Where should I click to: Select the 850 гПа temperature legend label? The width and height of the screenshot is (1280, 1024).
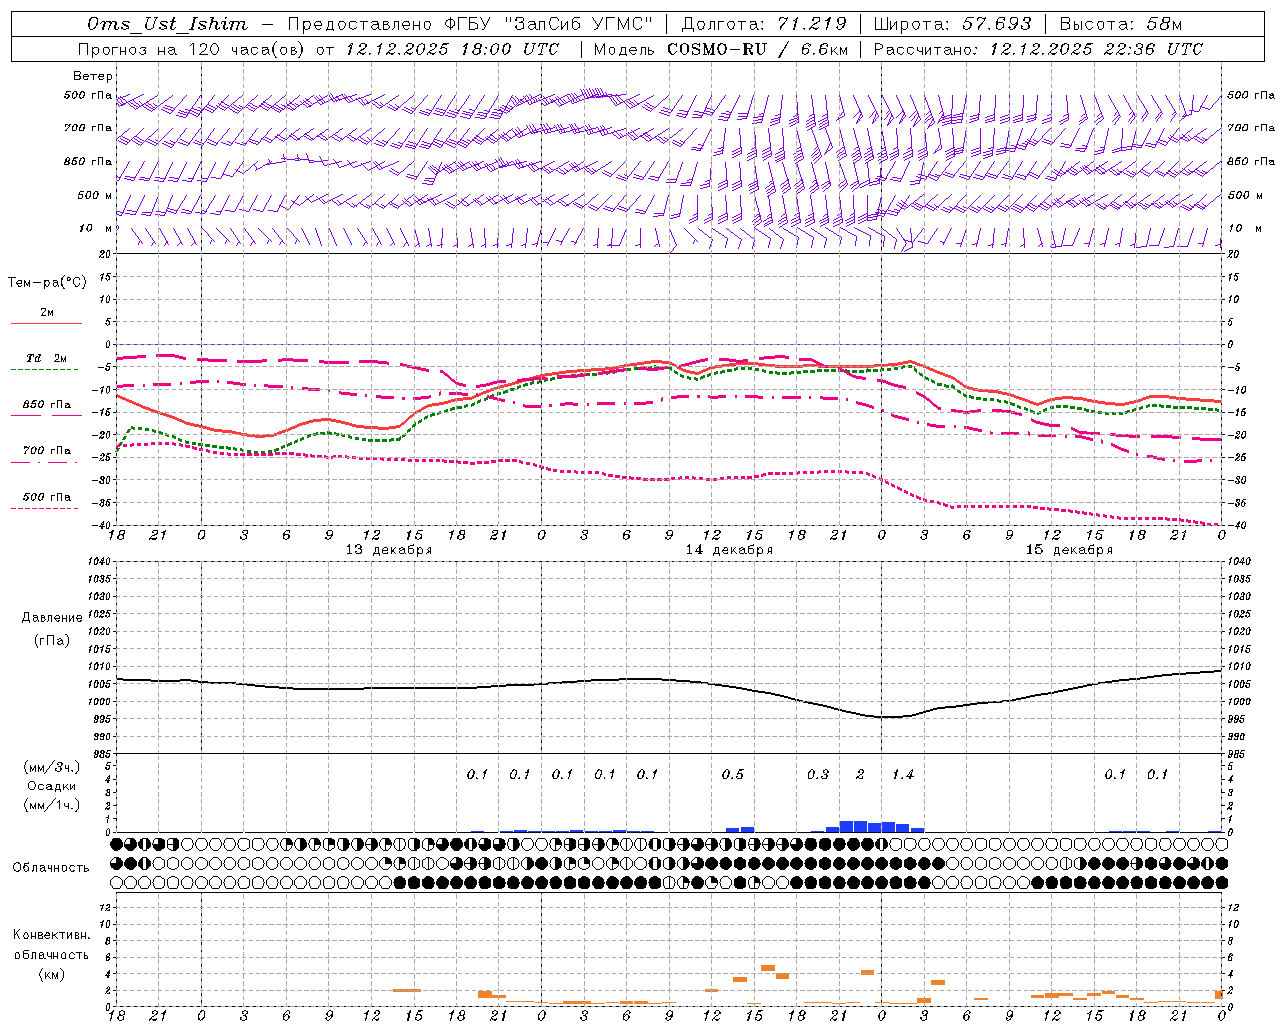tap(47, 405)
